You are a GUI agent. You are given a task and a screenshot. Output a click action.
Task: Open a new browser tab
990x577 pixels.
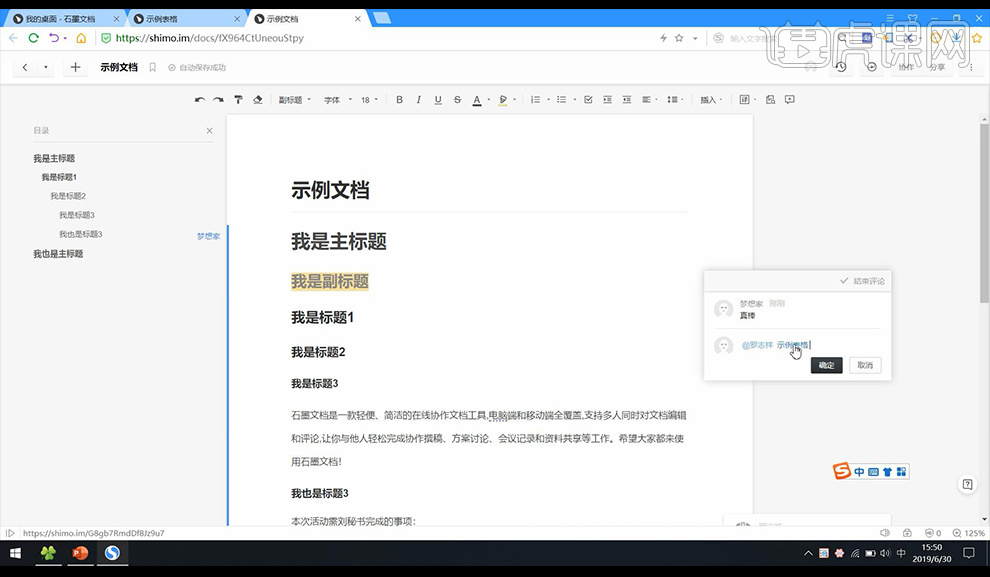(382, 18)
